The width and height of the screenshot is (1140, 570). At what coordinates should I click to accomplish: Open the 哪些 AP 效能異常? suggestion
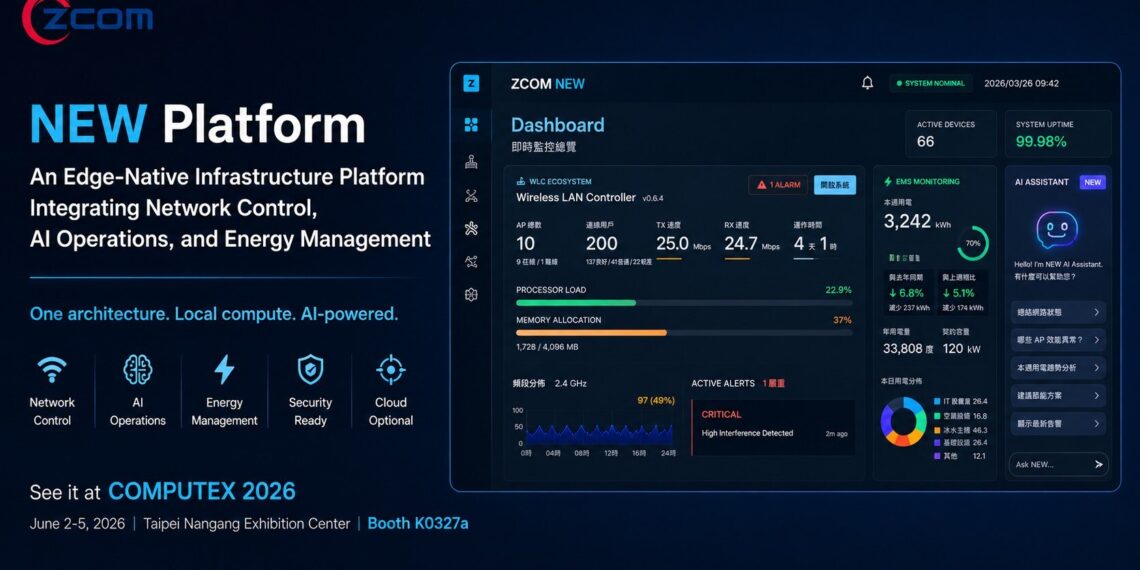tap(1058, 340)
